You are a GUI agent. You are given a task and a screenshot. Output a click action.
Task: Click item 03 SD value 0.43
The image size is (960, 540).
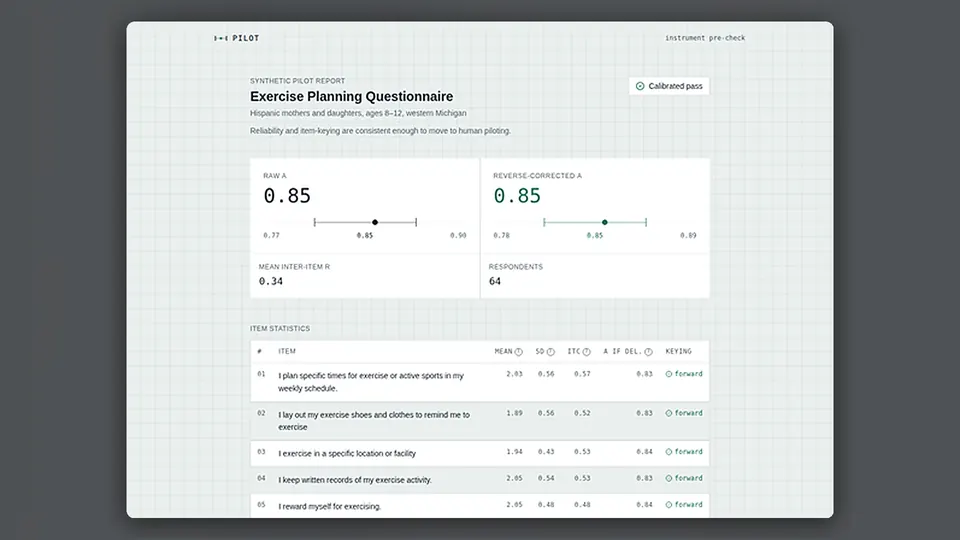[546, 452]
